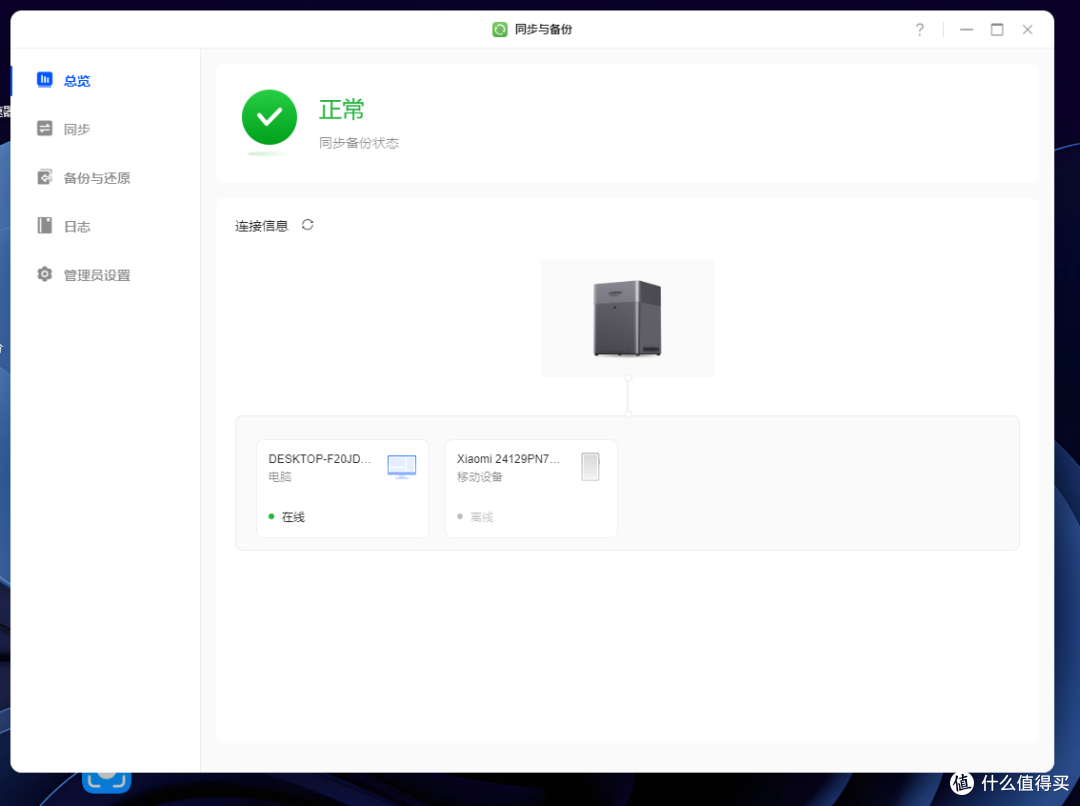Click the mobile phone device icon
1080x806 pixels.
coord(590,466)
